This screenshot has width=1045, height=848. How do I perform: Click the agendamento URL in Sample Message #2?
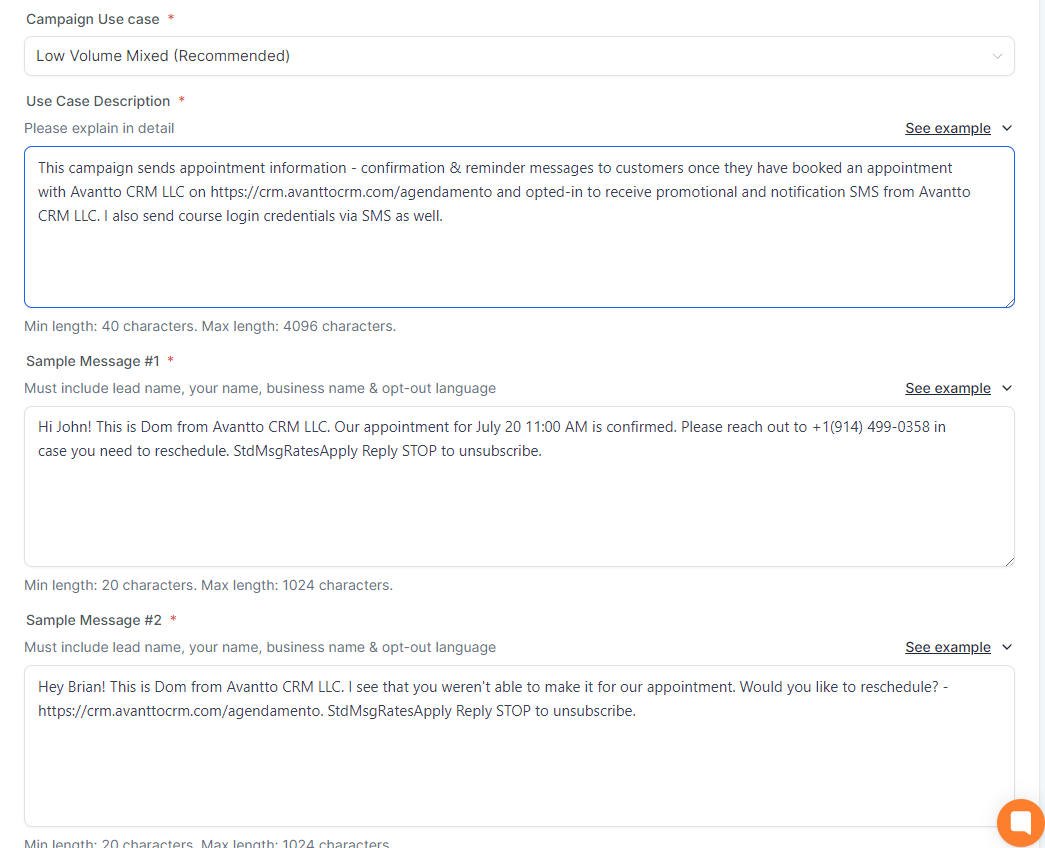tap(179, 711)
